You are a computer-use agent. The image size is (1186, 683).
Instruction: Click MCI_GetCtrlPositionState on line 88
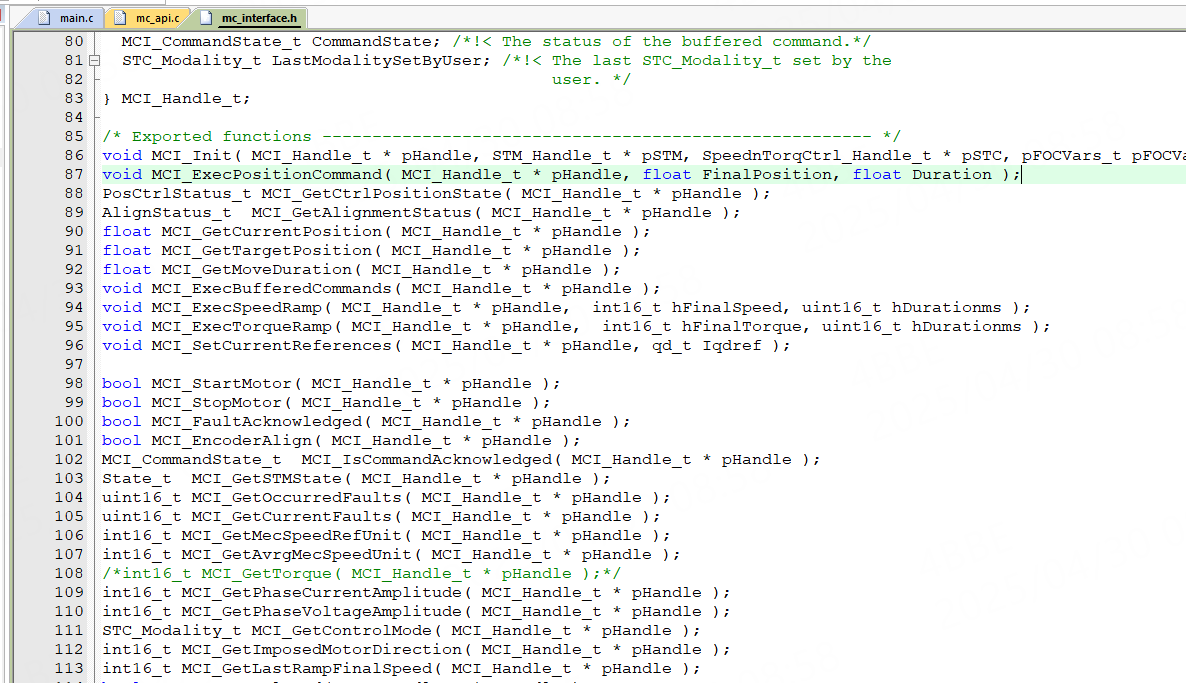pos(381,194)
